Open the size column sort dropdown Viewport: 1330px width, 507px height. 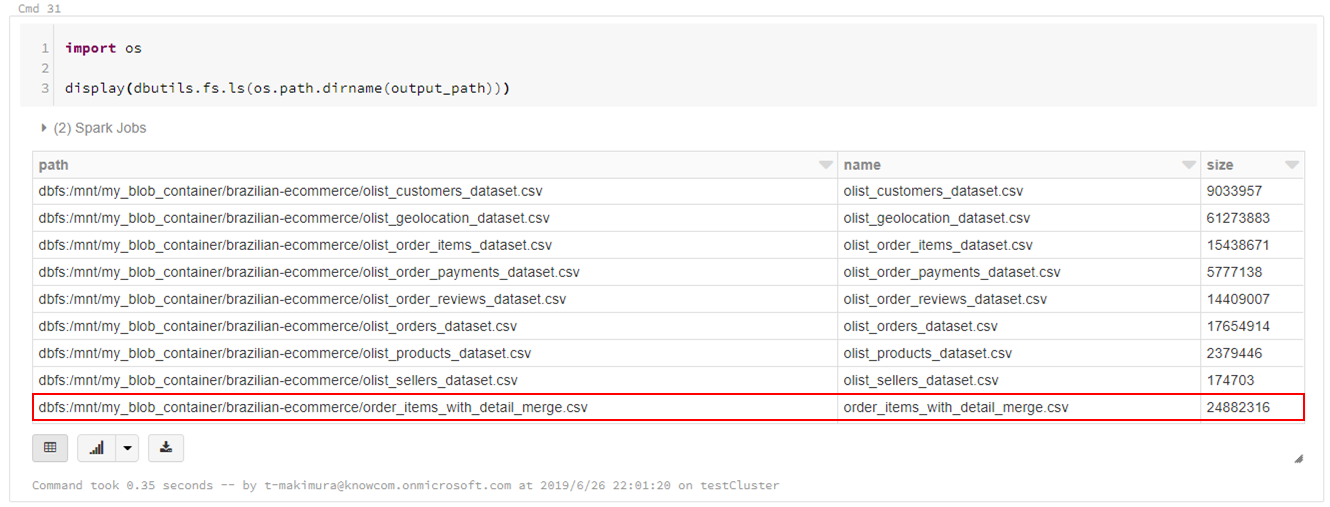pos(1292,165)
